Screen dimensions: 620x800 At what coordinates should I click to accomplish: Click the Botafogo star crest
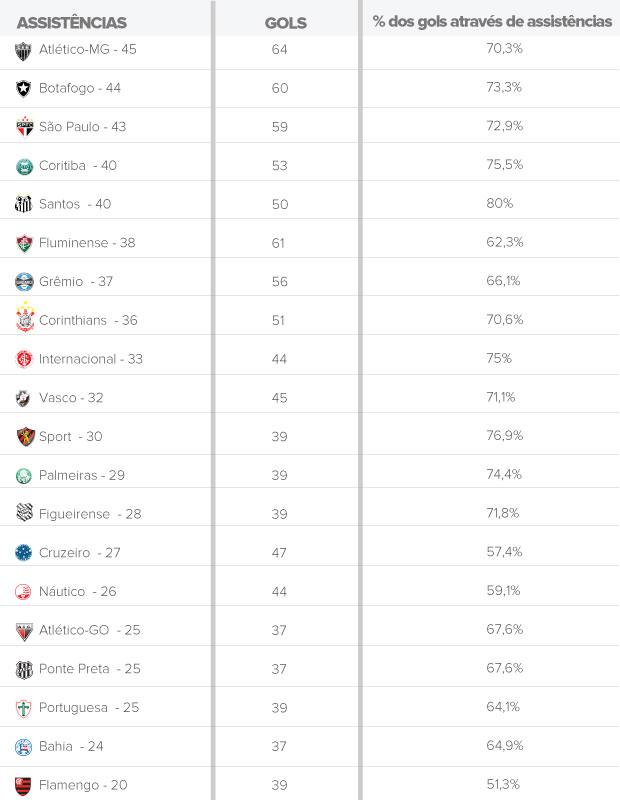(24, 88)
